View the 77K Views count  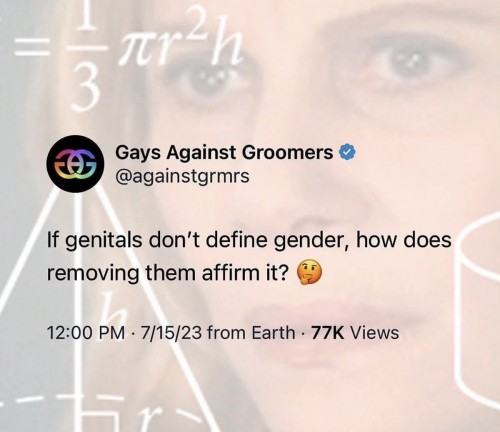[x=355, y=333]
